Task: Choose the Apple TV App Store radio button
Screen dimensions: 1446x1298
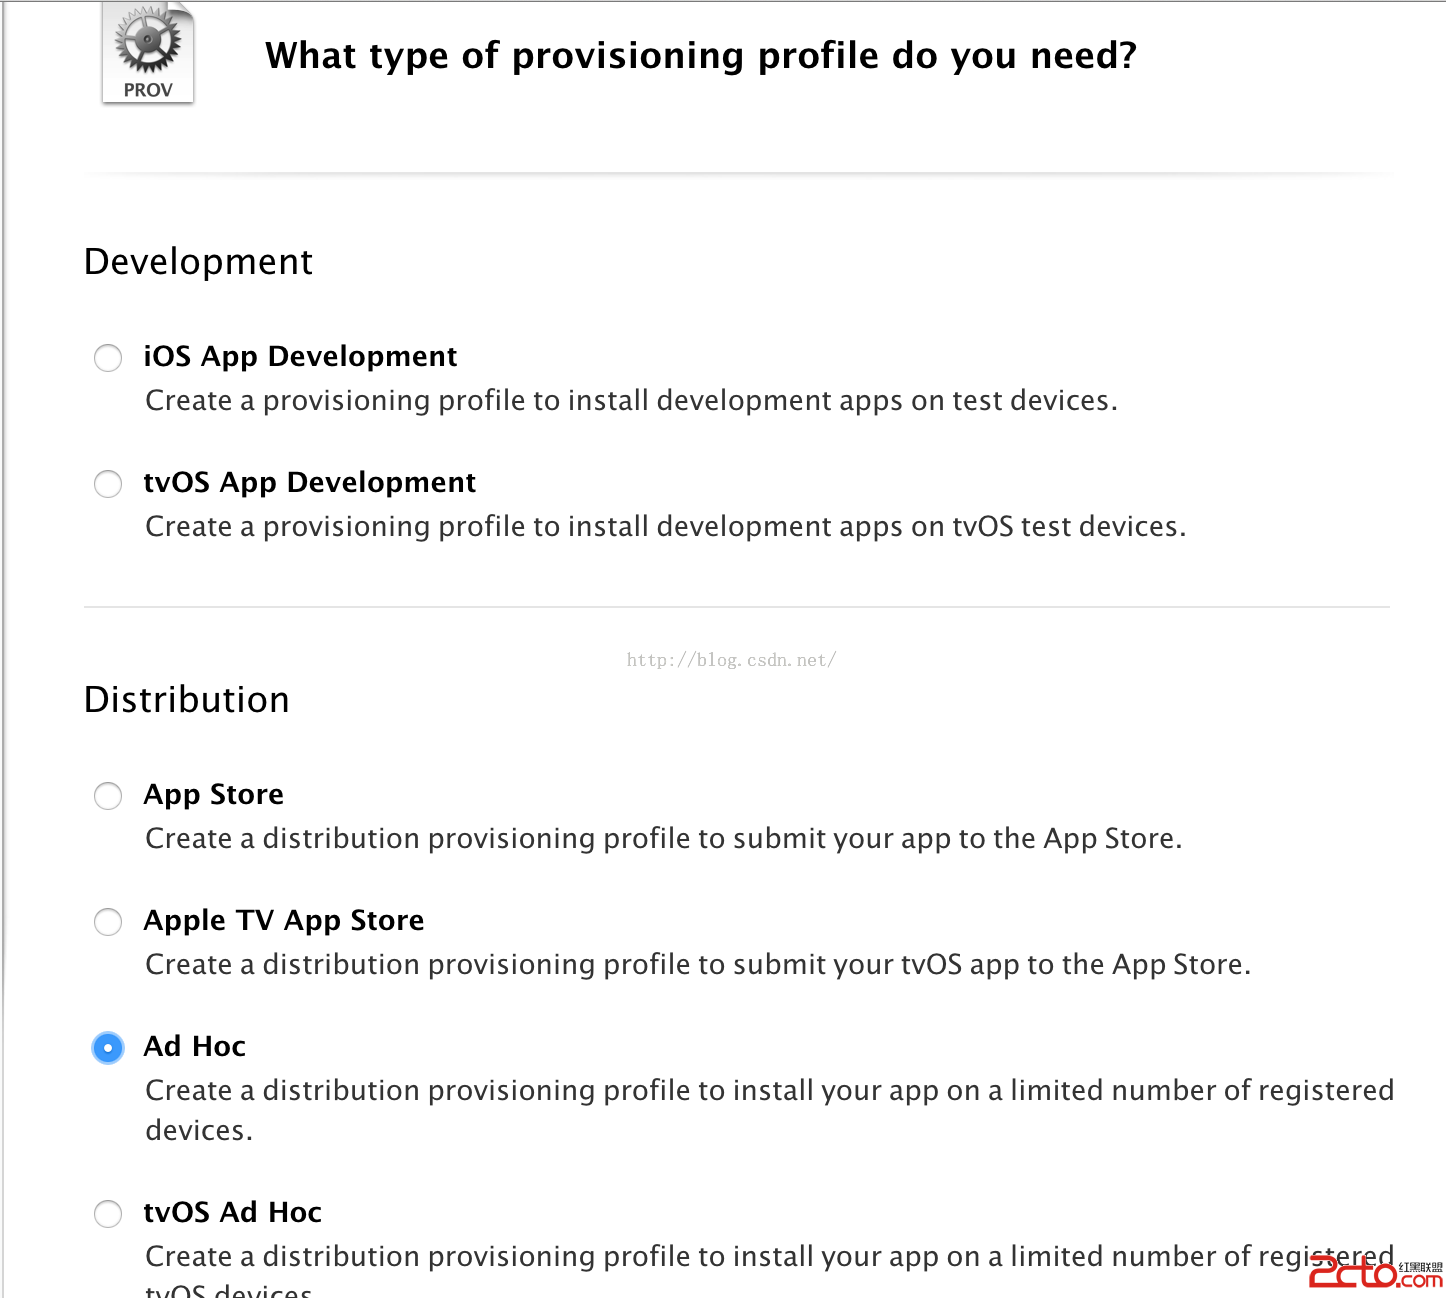Action: pyautogui.click(x=108, y=922)
